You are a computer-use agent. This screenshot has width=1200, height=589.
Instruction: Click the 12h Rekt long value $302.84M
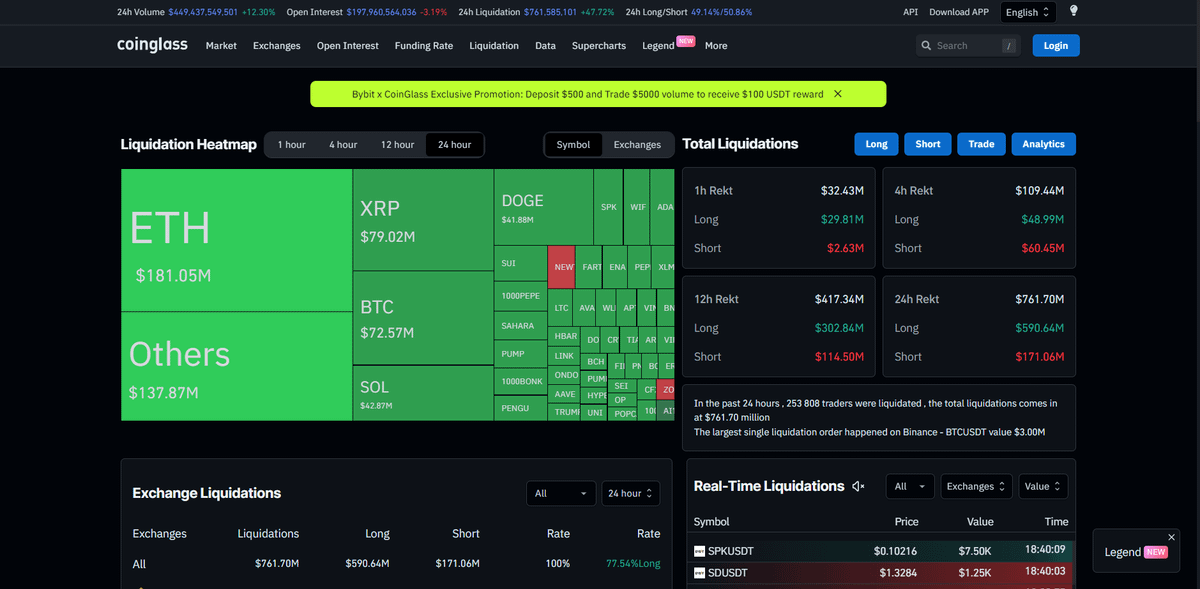839,328
